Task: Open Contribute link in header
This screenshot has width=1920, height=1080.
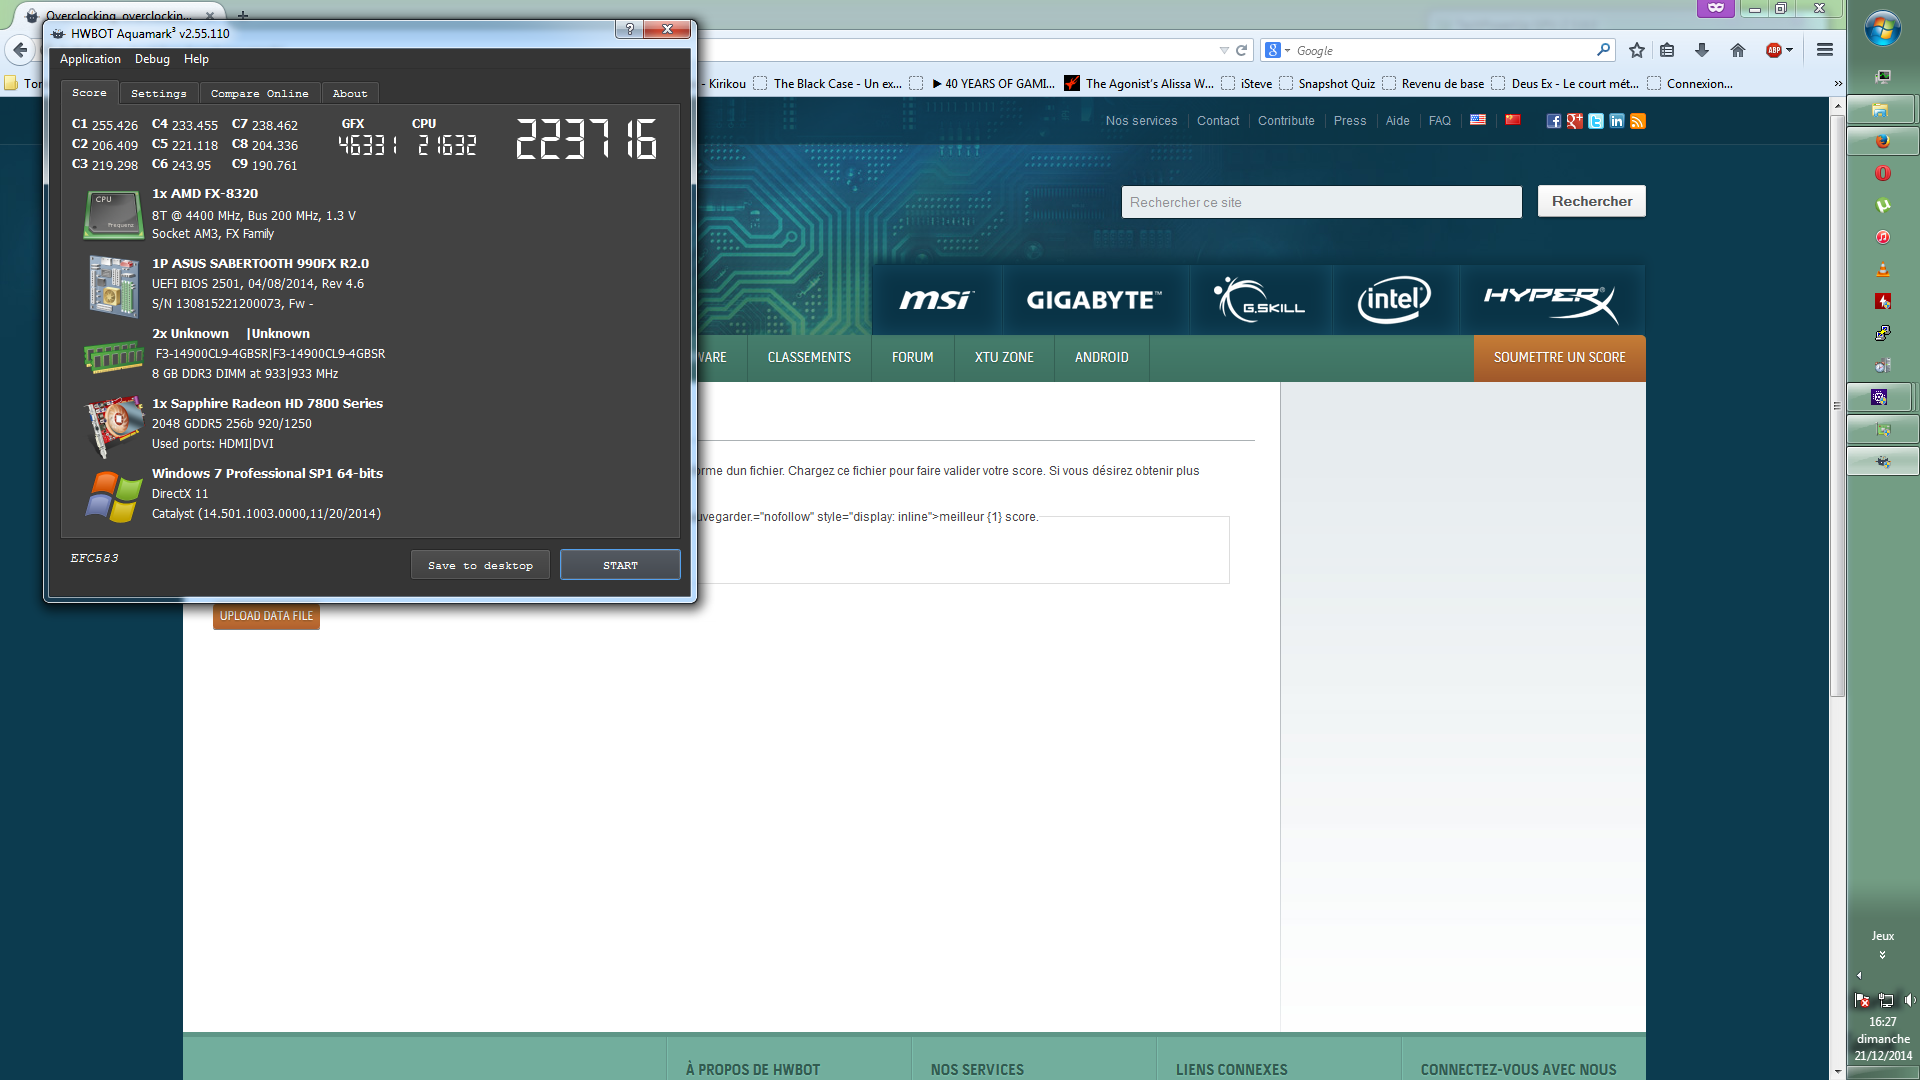Action: 1286,121
